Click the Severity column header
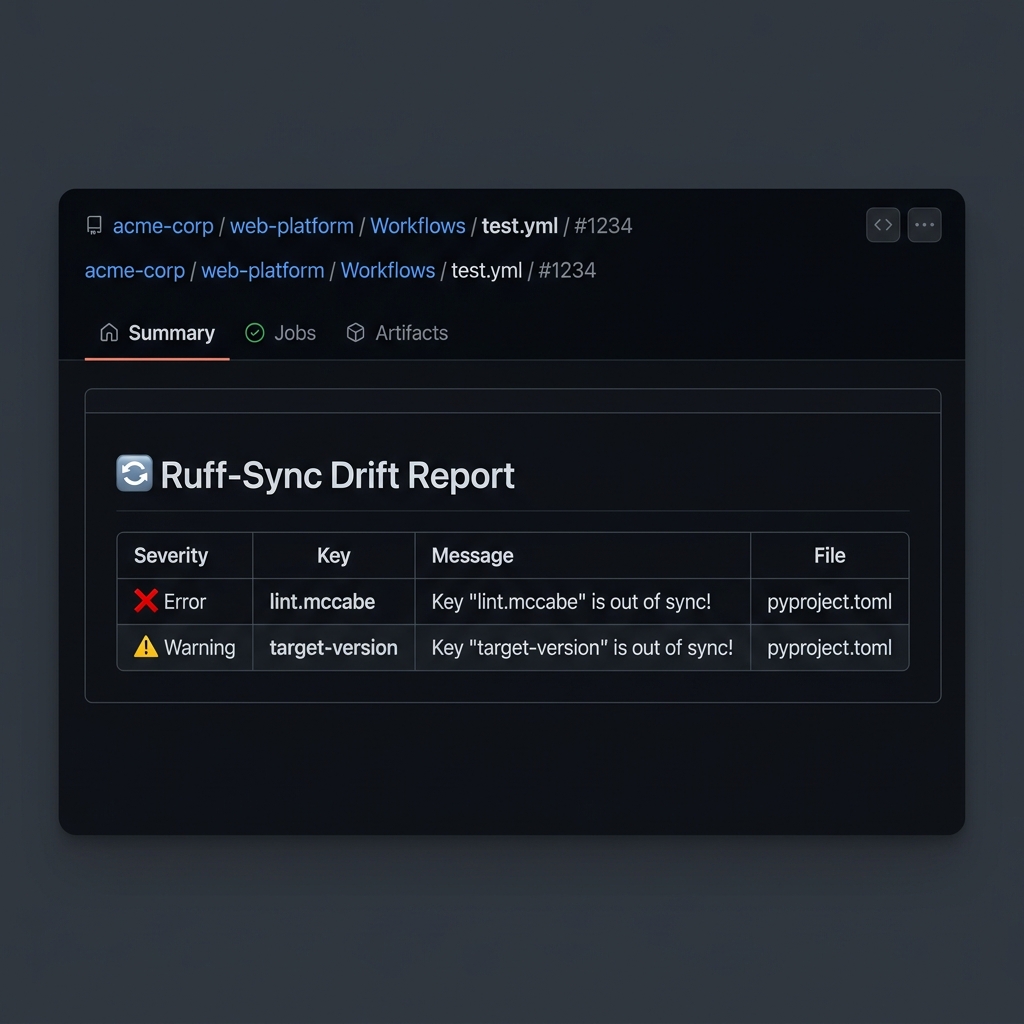The height and width of the screenshot is (1024, 1024). click(170, 555)
